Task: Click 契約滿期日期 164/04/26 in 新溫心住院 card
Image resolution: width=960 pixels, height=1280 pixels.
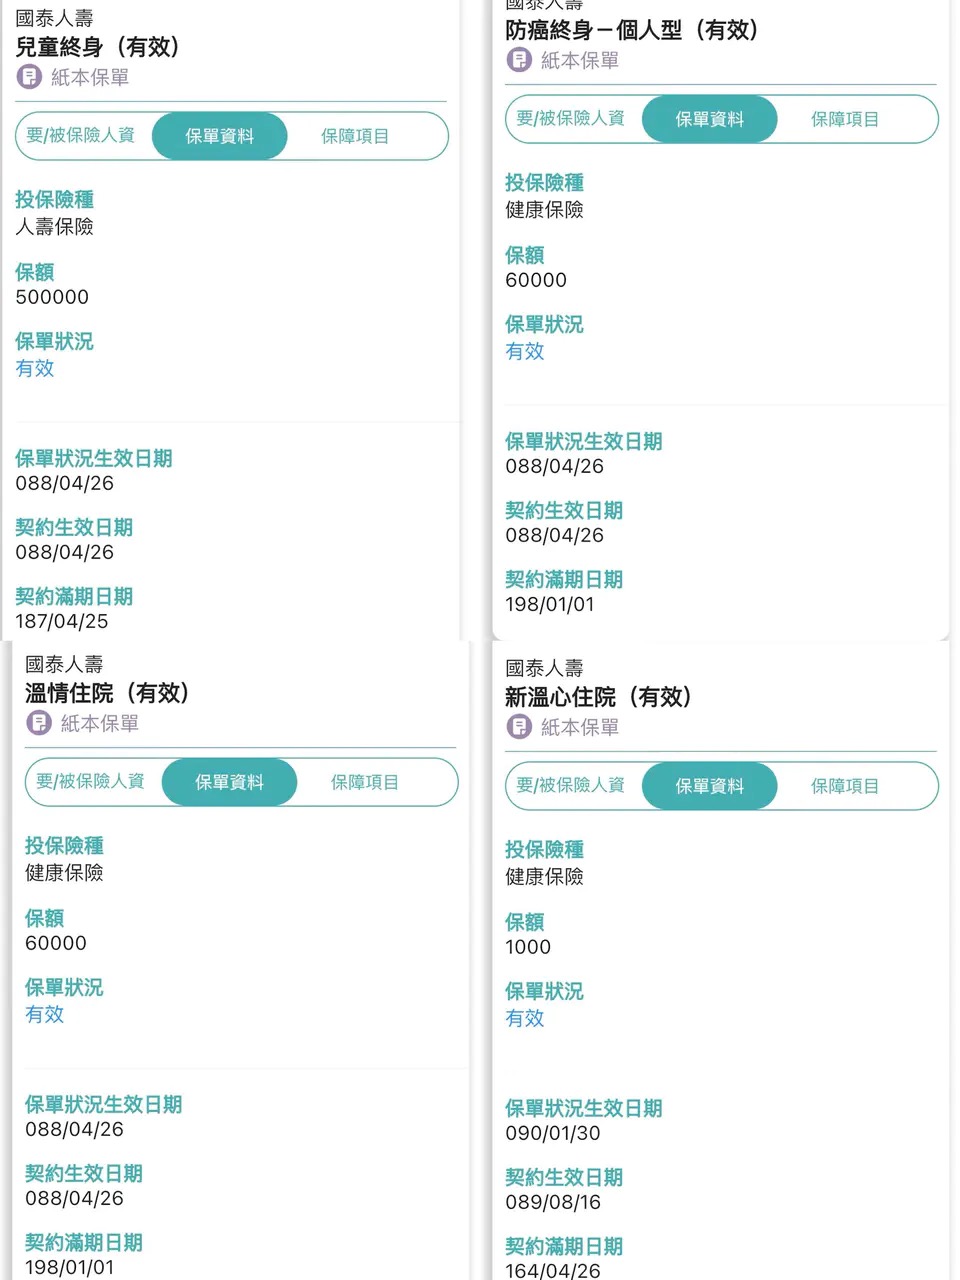Action: (553, 1270)
